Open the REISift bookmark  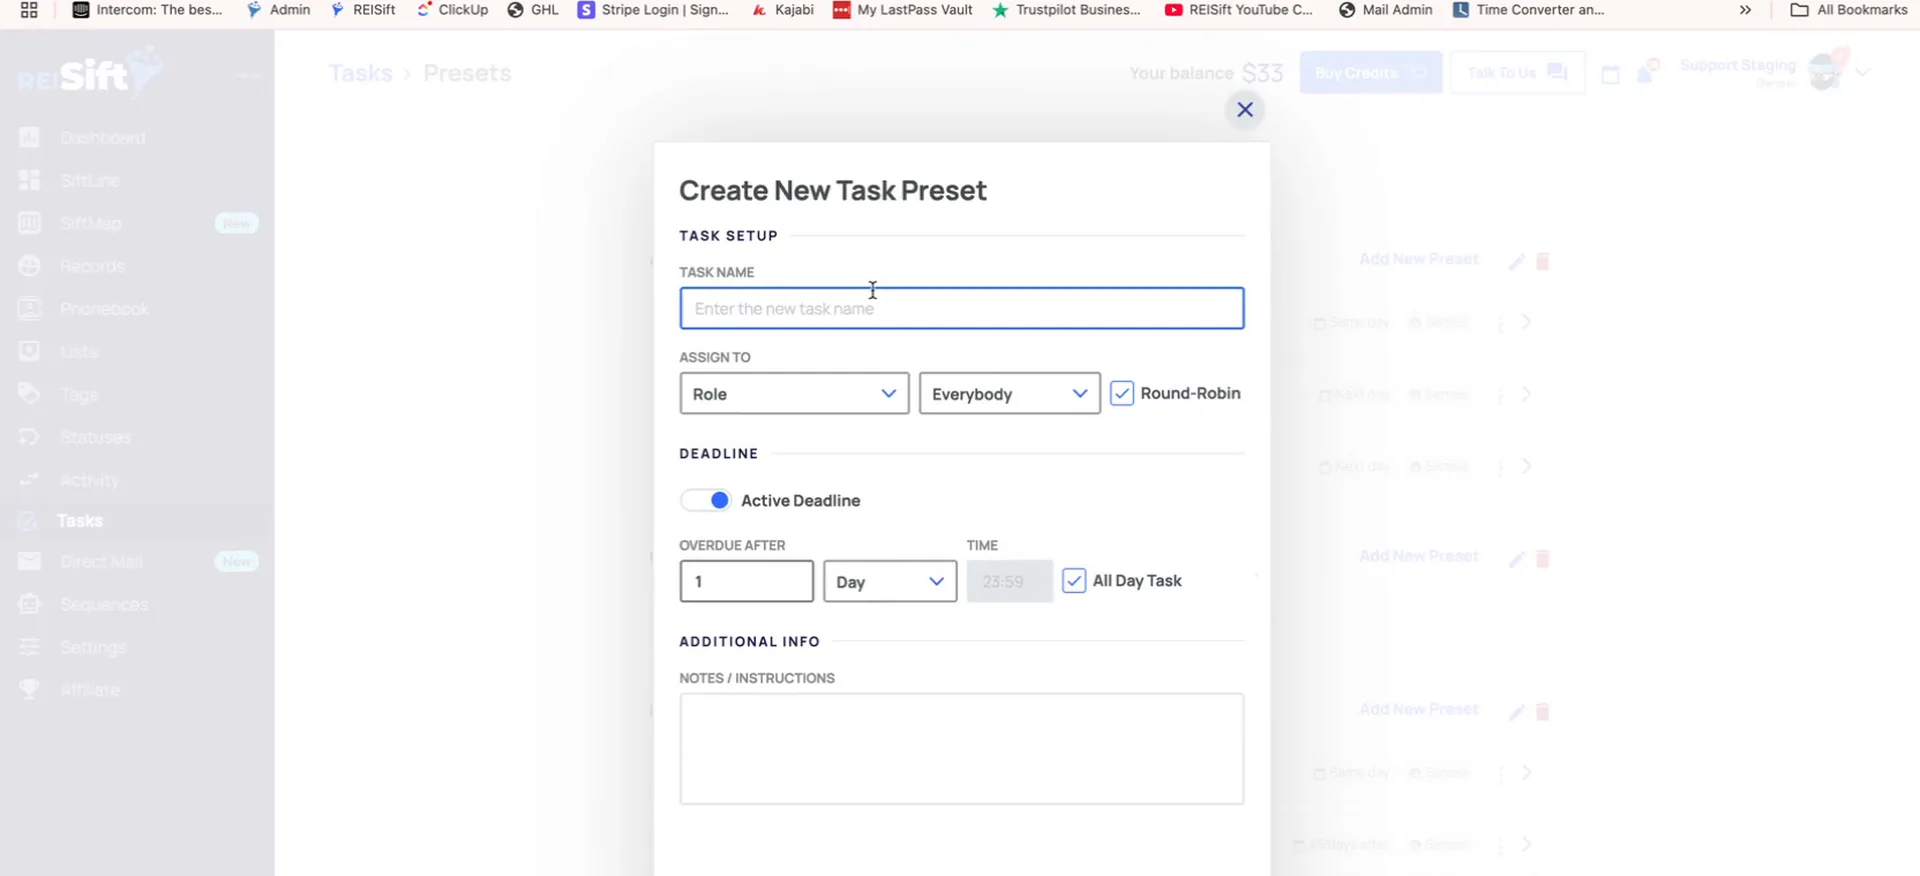coord(363,10)
